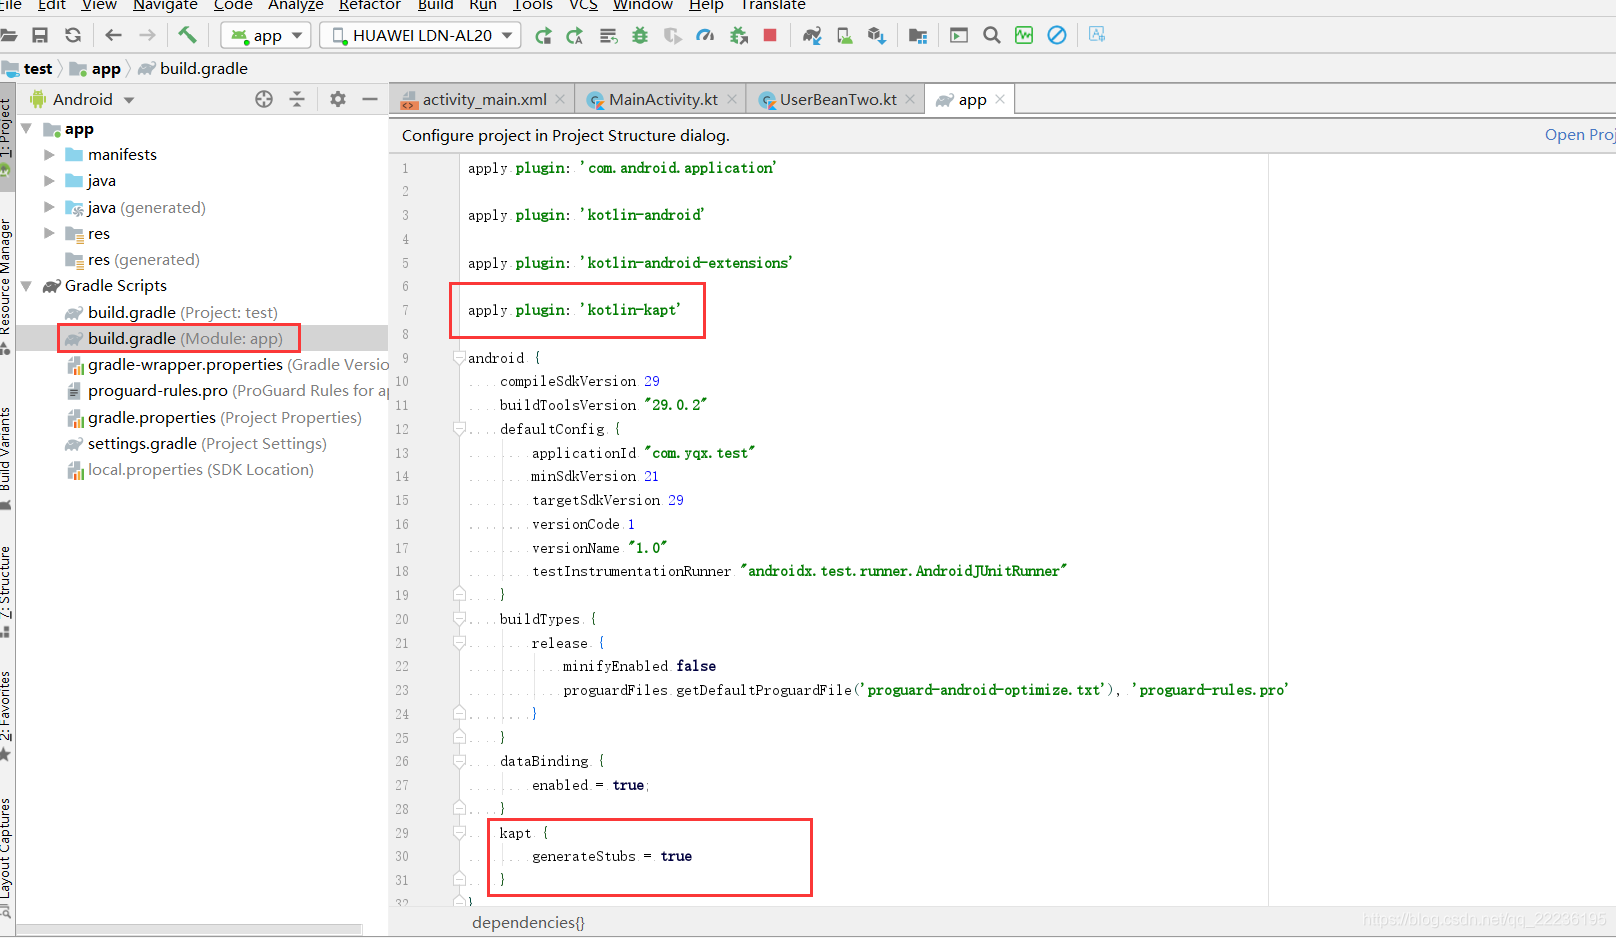Open Project Structure toolbar icon
The width and height of the screenshot is (1616, 938).
pos(918,36)
